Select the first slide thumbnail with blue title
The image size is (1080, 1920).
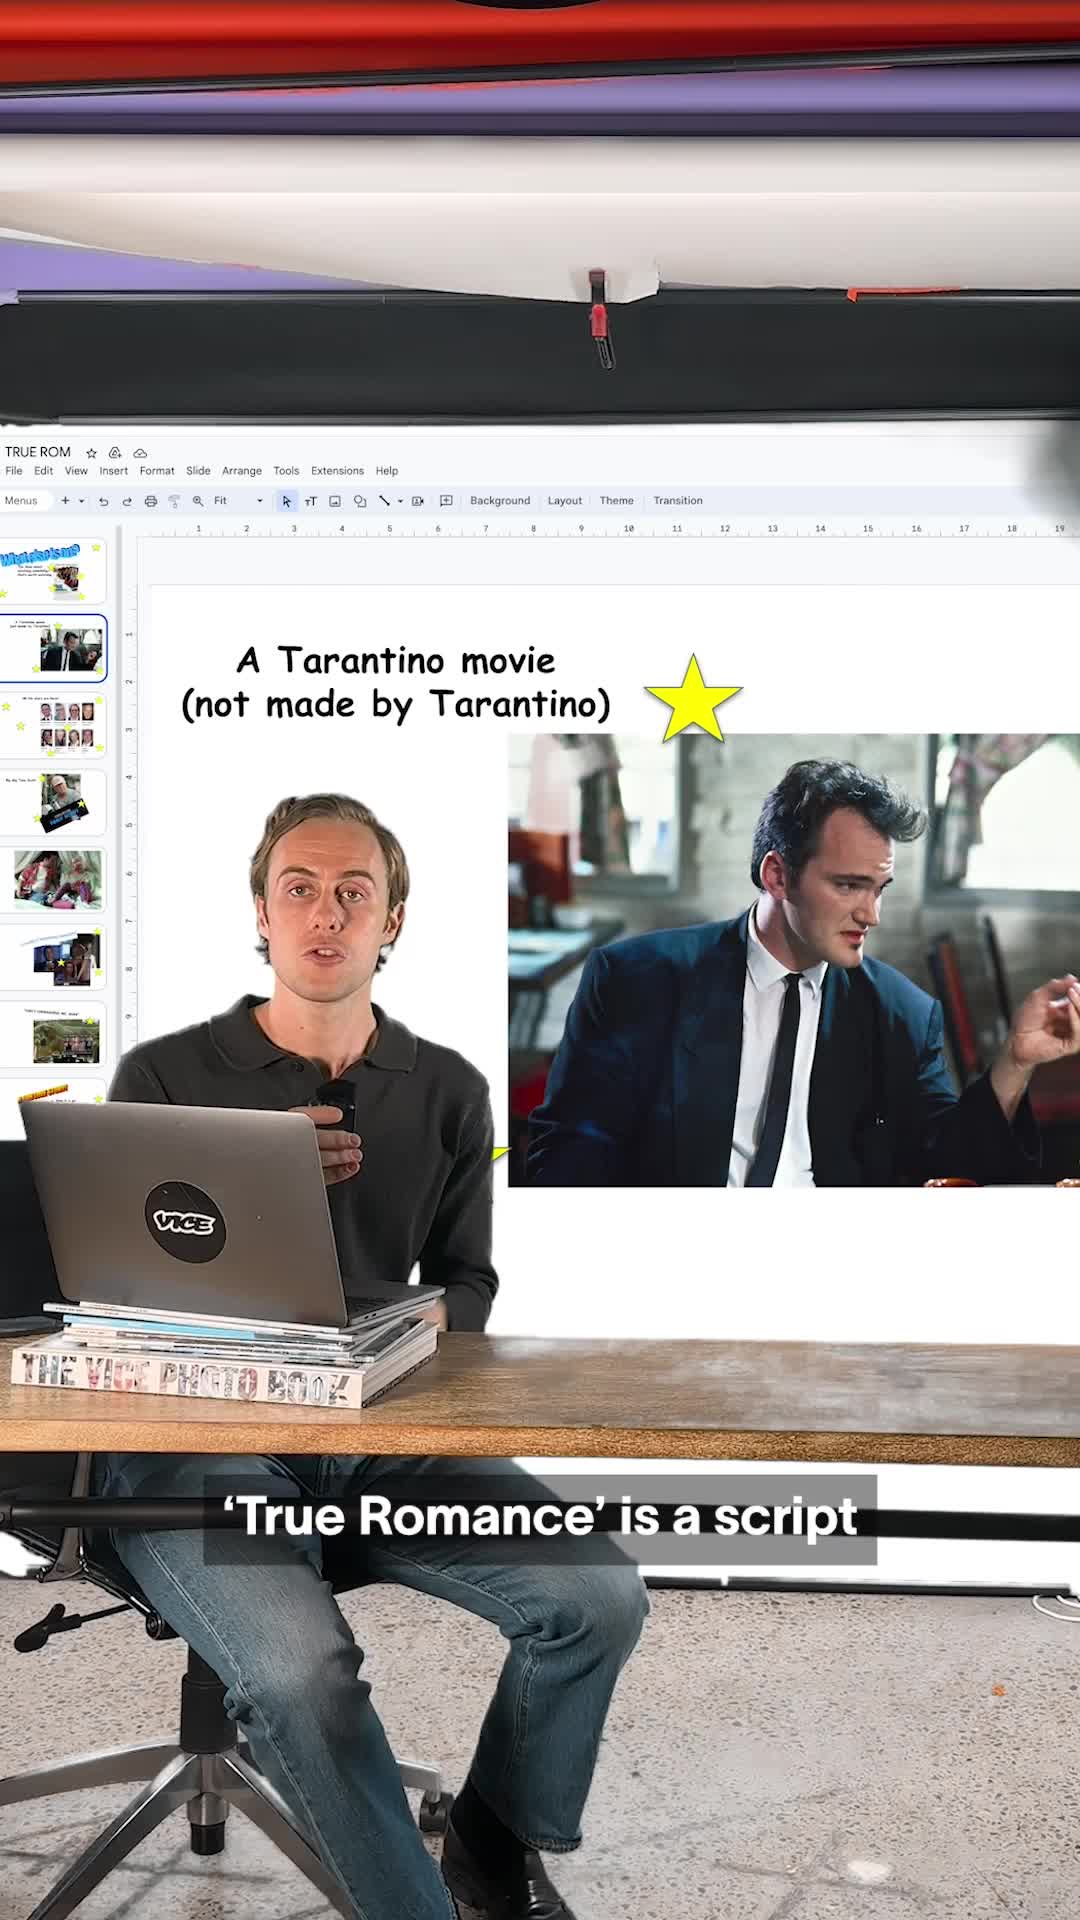[52, 571]
